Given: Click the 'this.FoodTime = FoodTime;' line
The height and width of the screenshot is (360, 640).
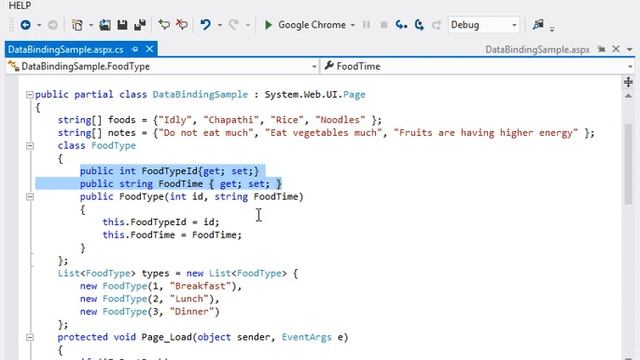Looking at the screenshot, I should pos(172,235).
